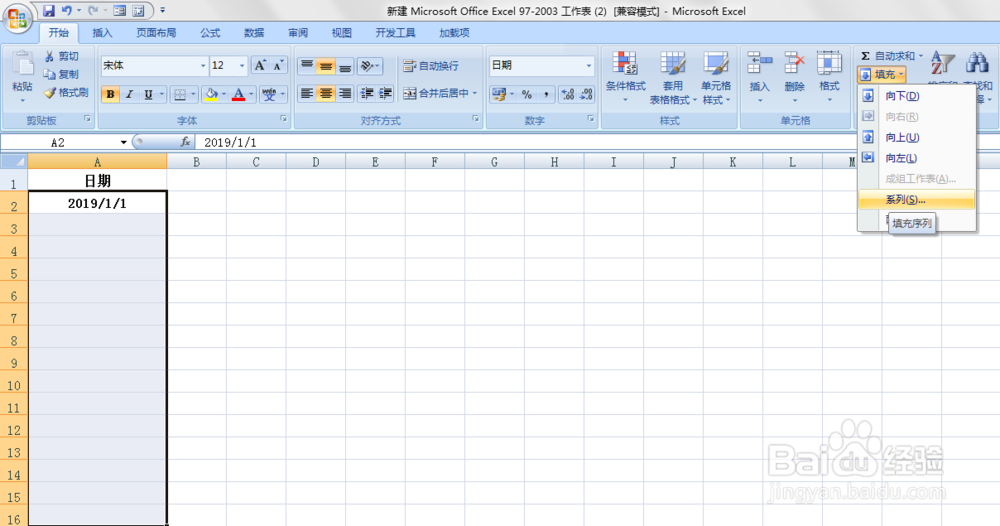1000x526 pixels.
Task: Decrease decimal places
Action: click(x=586, y=94)
